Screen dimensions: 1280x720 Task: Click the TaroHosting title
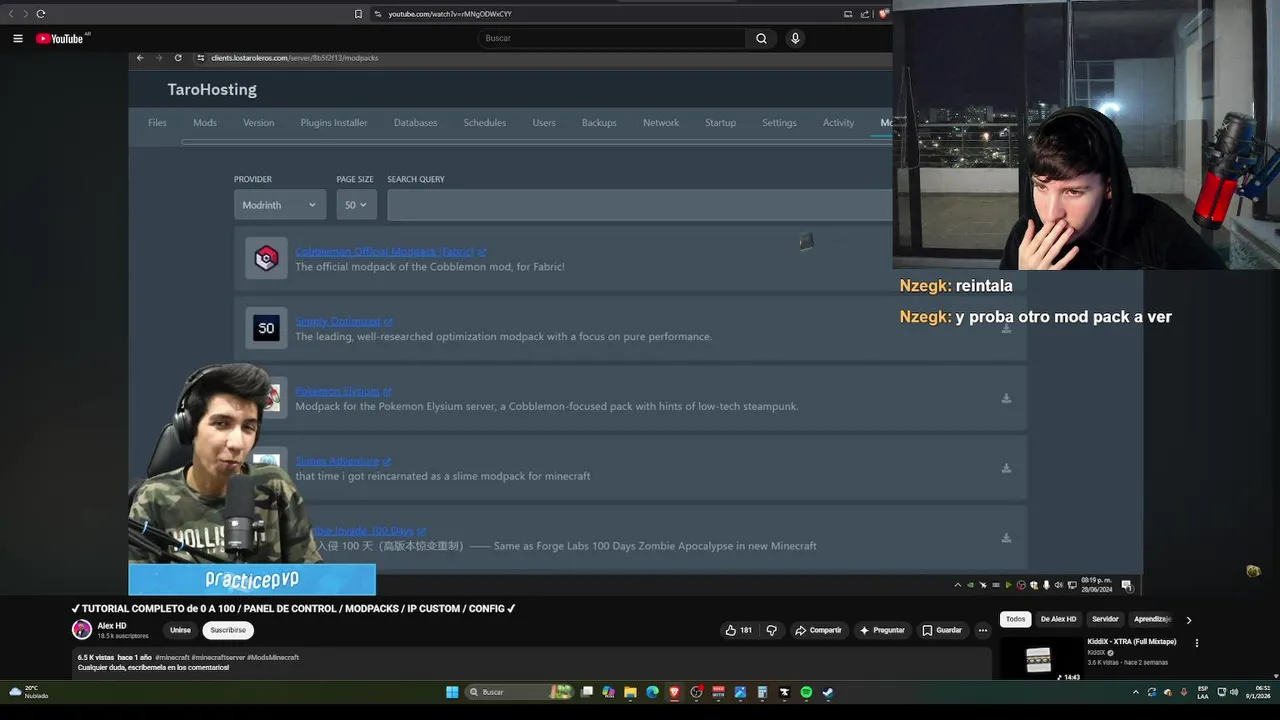click(x=212, y=89)
